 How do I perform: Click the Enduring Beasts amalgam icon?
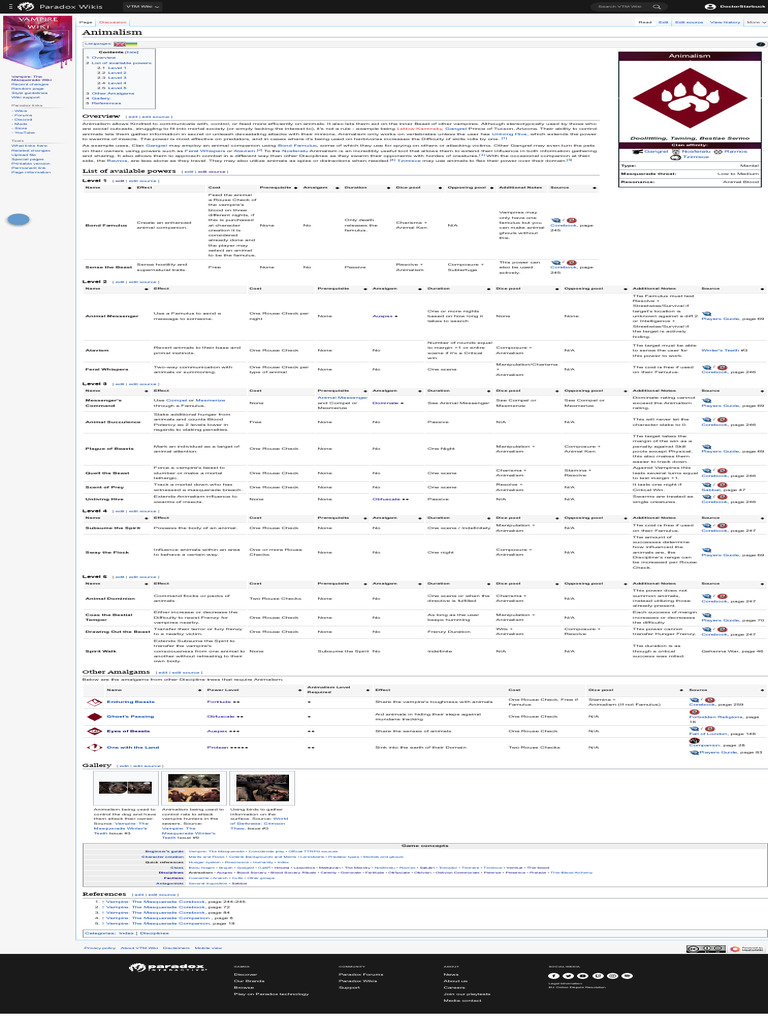[95, 702]
